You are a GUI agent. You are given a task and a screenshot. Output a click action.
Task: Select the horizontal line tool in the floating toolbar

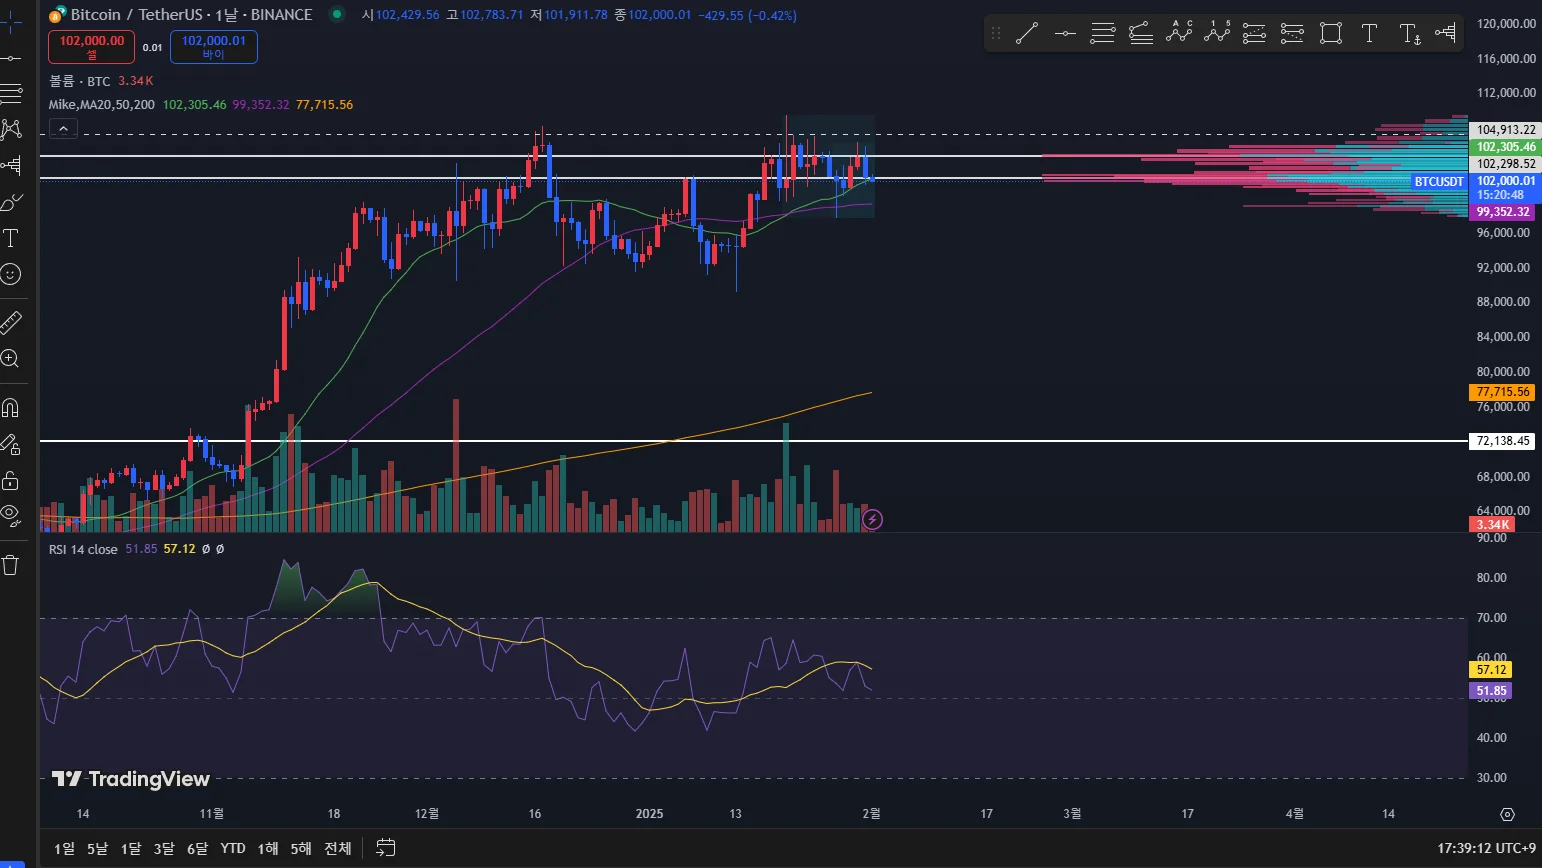click(1065, 34)
